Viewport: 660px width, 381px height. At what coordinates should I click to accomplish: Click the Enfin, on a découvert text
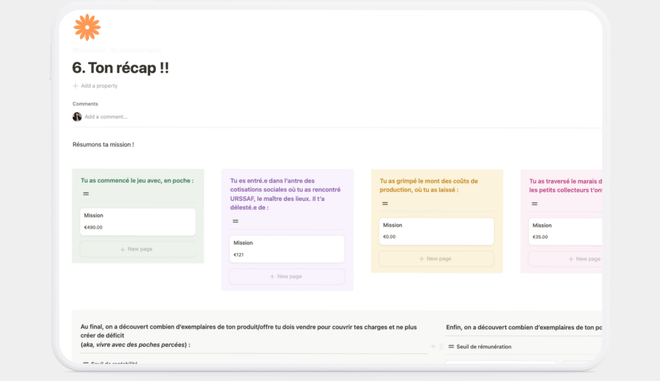(524, 327)
